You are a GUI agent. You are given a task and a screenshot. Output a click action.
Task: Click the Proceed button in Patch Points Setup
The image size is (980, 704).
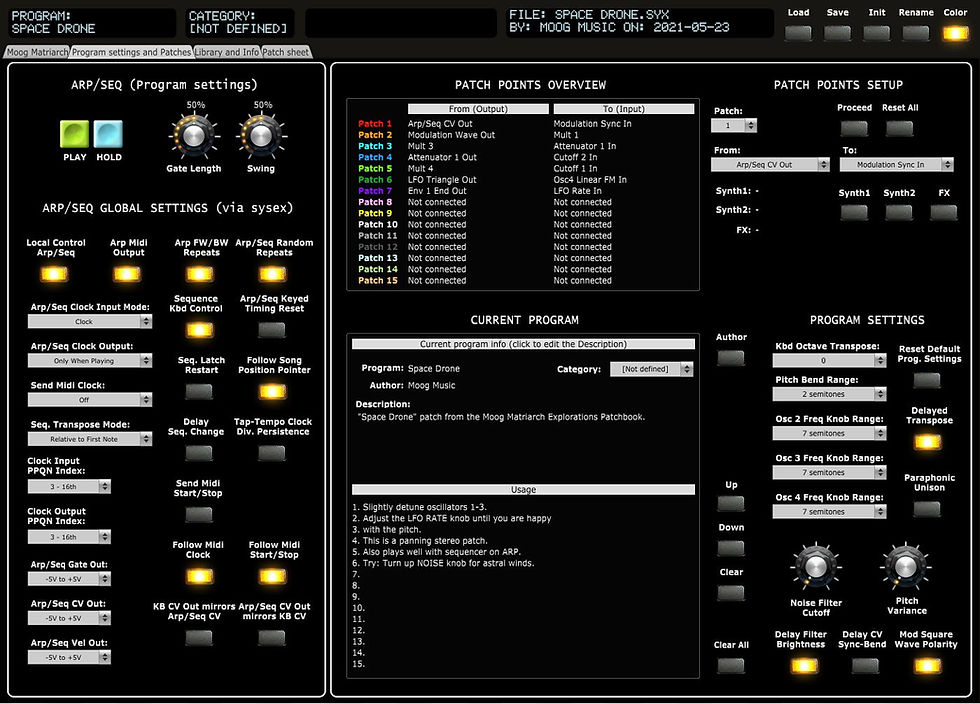(854, 128)
